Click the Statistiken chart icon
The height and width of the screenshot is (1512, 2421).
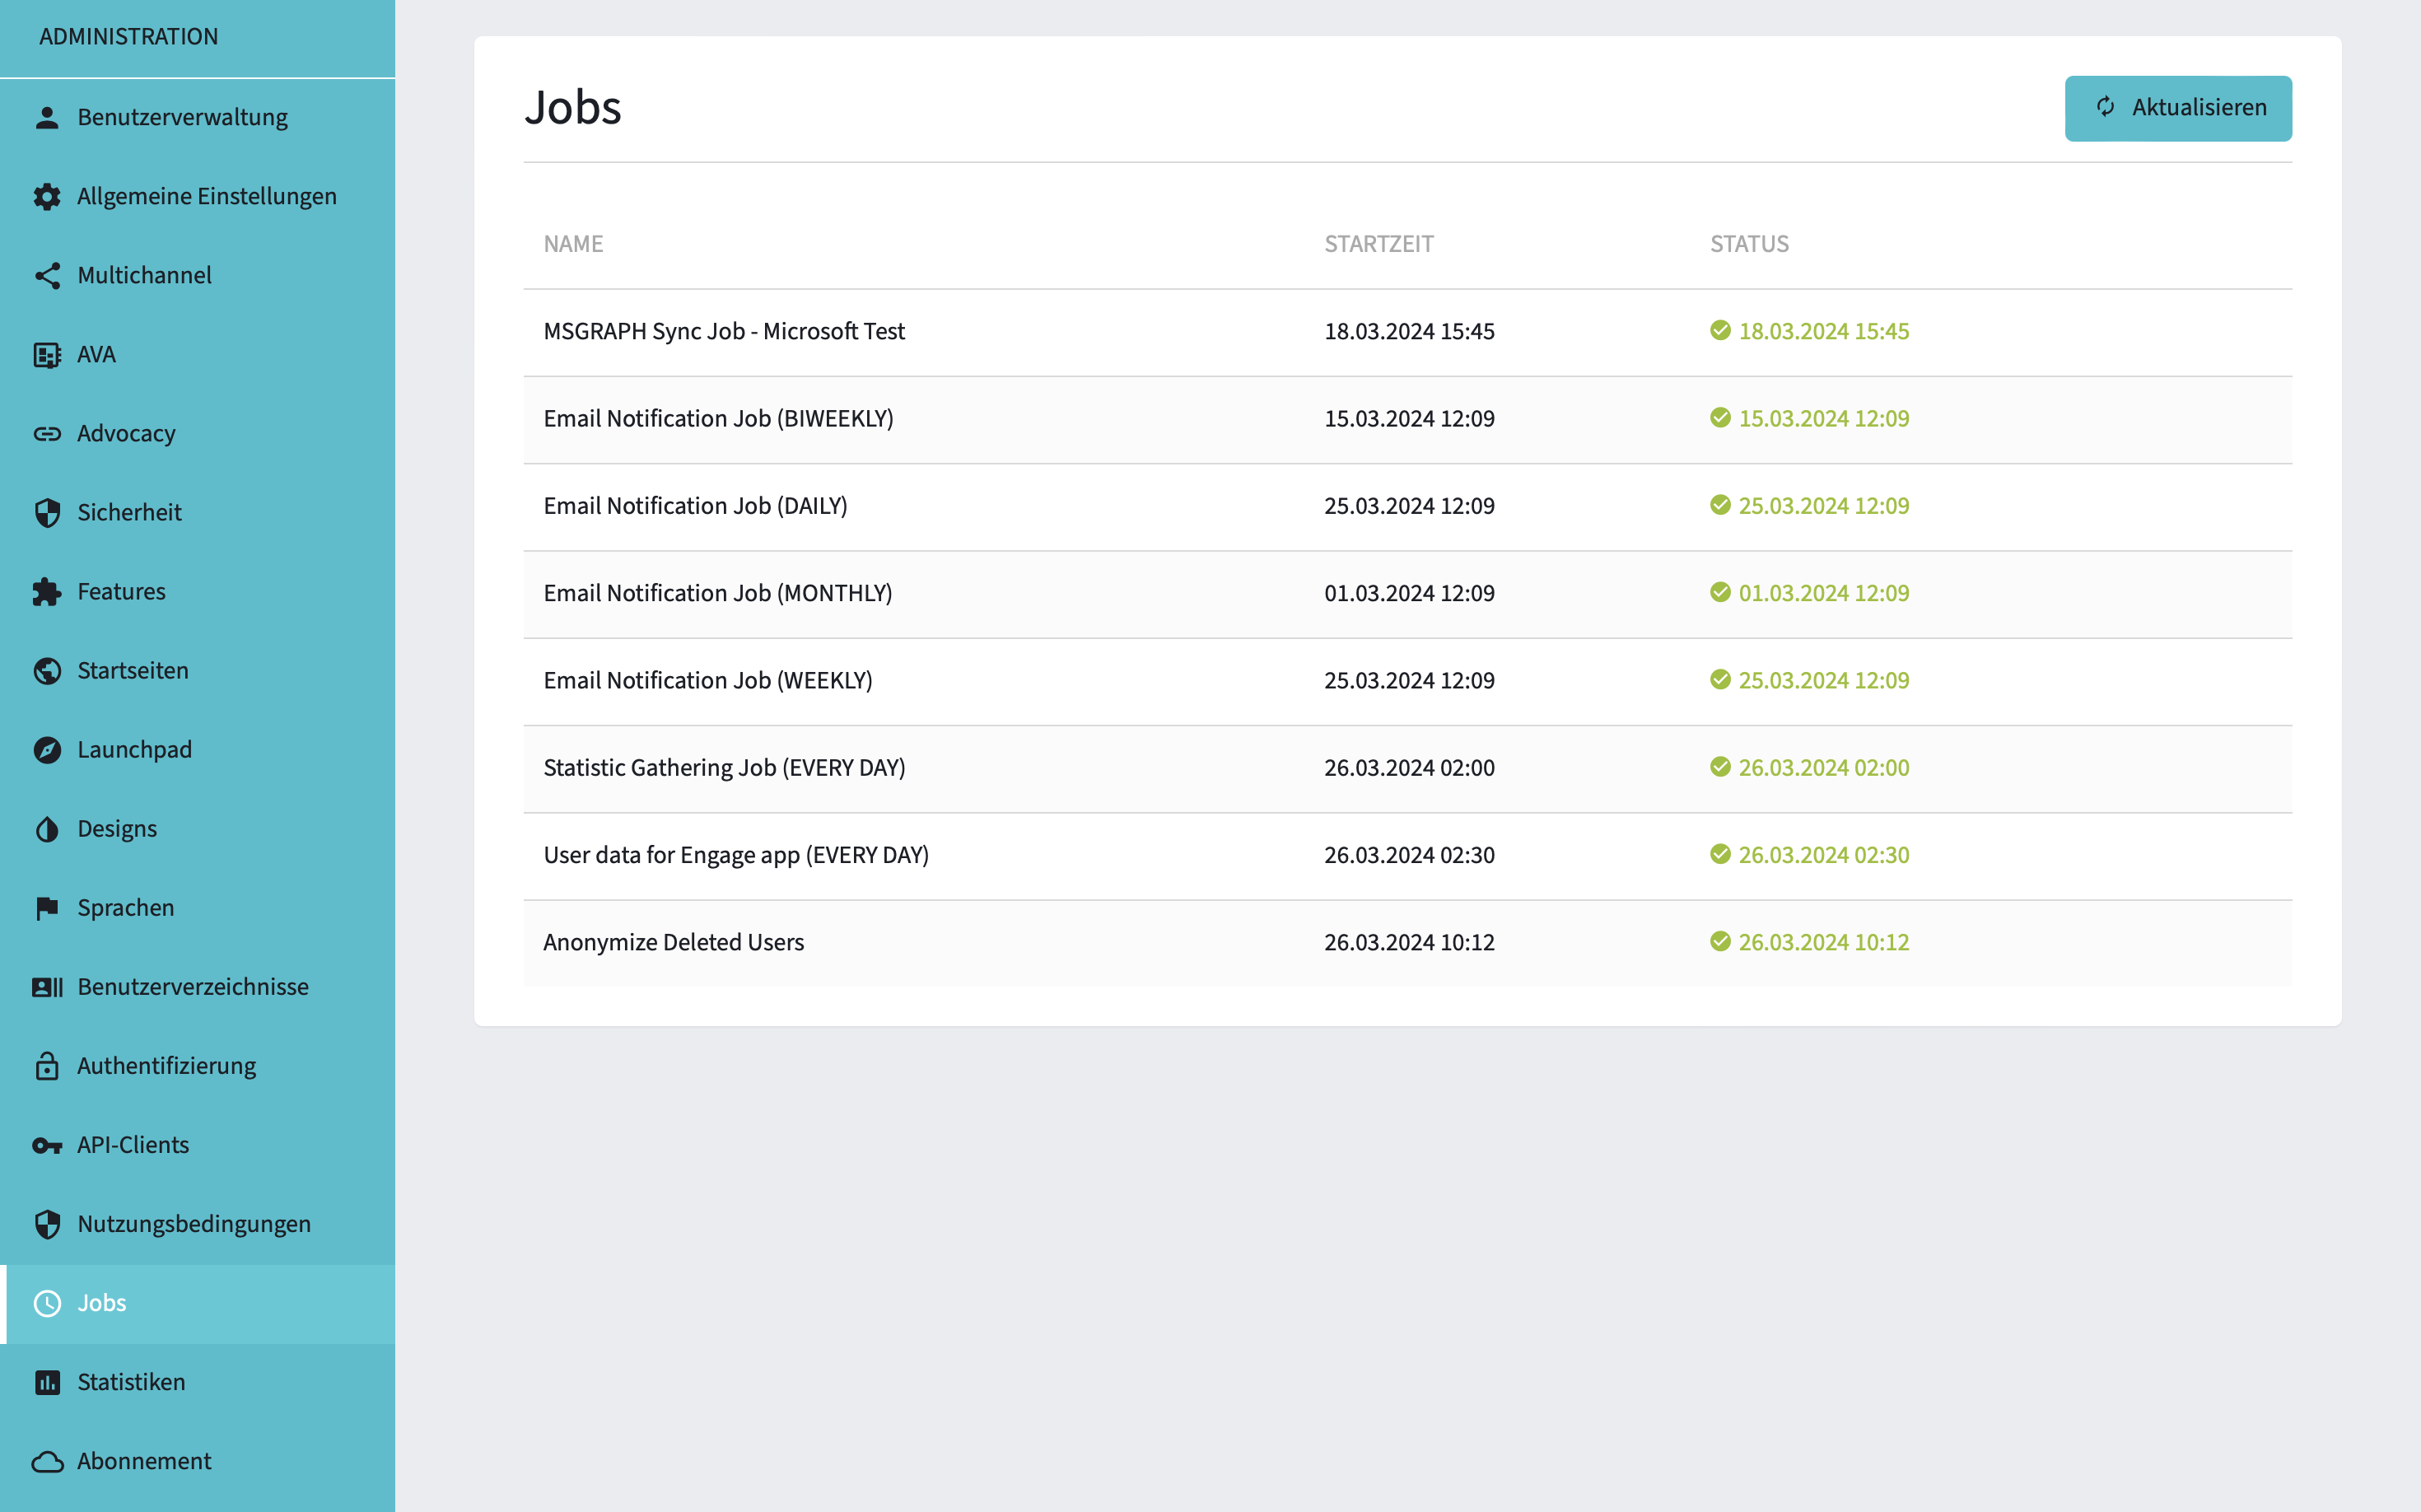pyautogui.click(x=47, y=1383)
